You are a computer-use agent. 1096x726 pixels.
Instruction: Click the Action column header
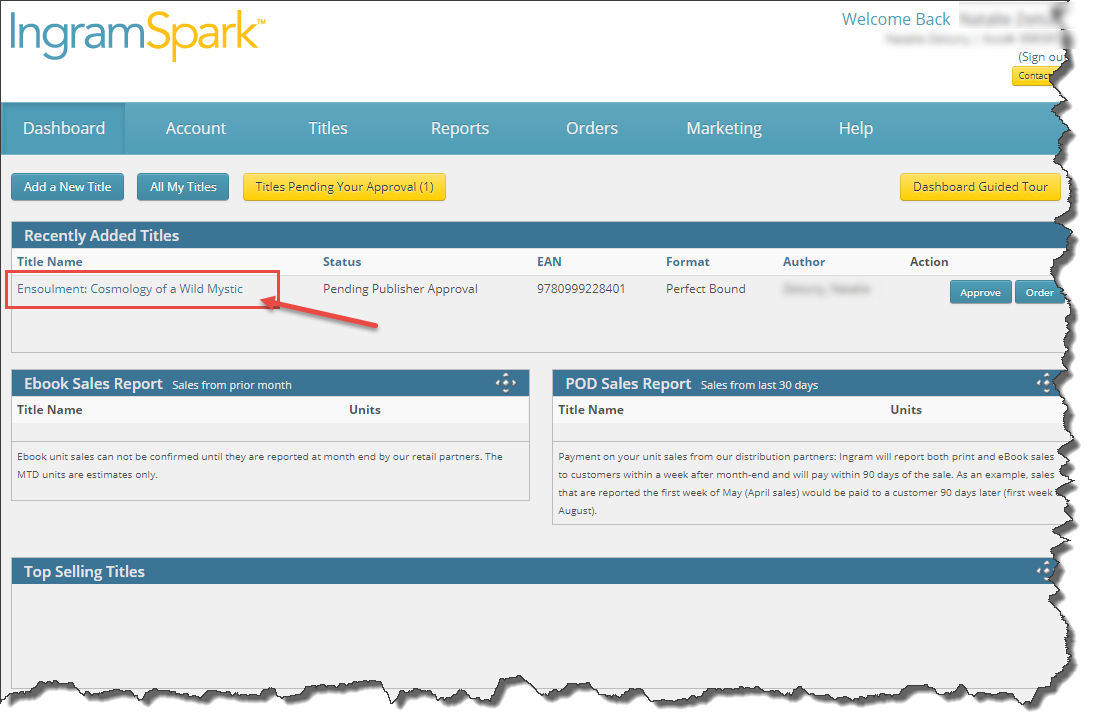[x=929, y=262]
